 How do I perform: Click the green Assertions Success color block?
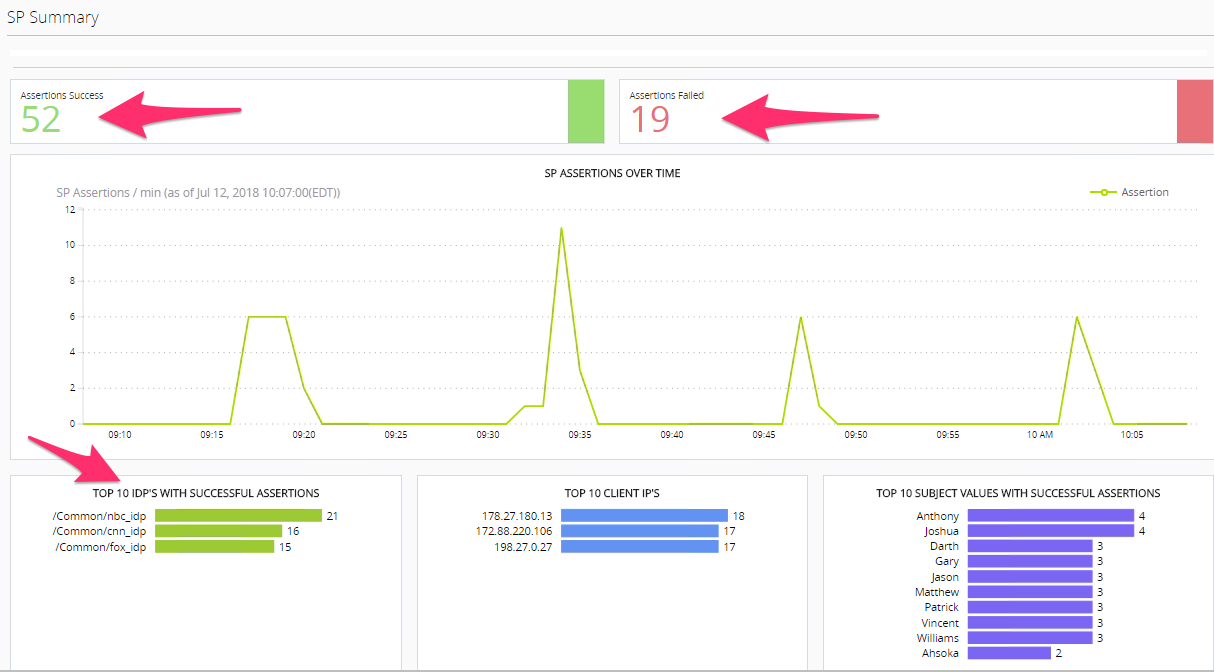(586, 111)
